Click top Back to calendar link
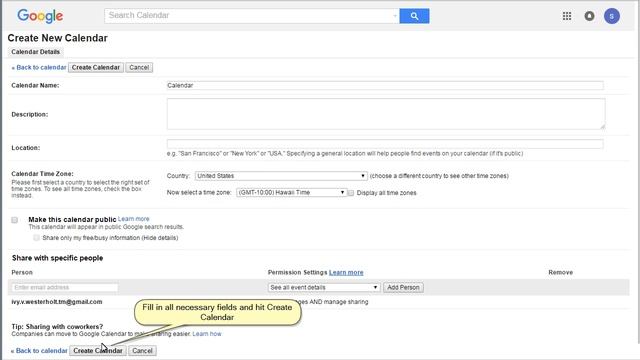Image resolution: width=640 pixels, height=360 pixels. coord(39,67)
